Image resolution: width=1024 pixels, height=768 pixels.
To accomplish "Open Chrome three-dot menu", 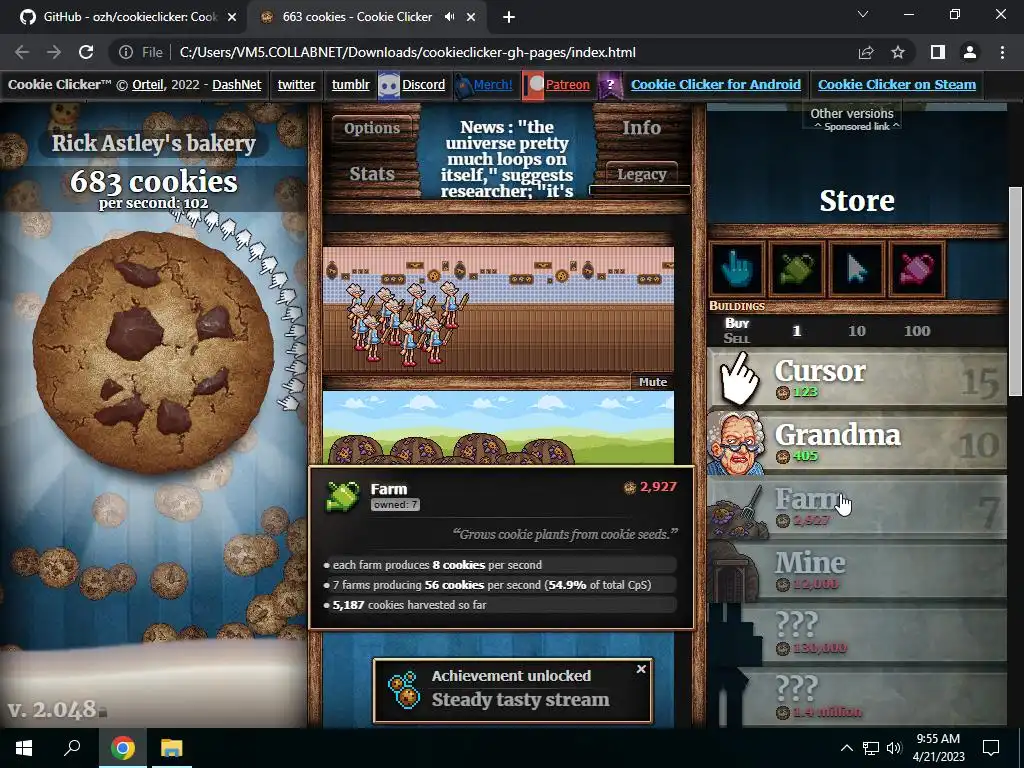I will [x=1002, y=52].
